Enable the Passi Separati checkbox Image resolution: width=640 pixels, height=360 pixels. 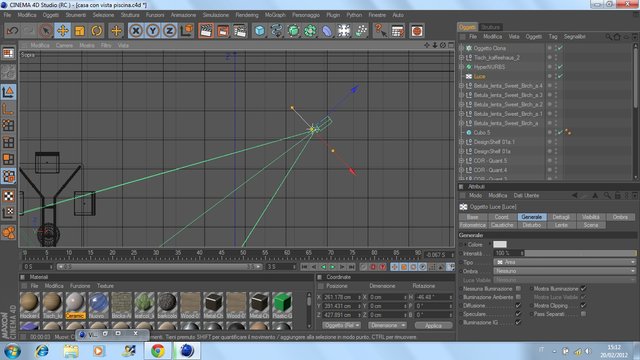point(584,313)
